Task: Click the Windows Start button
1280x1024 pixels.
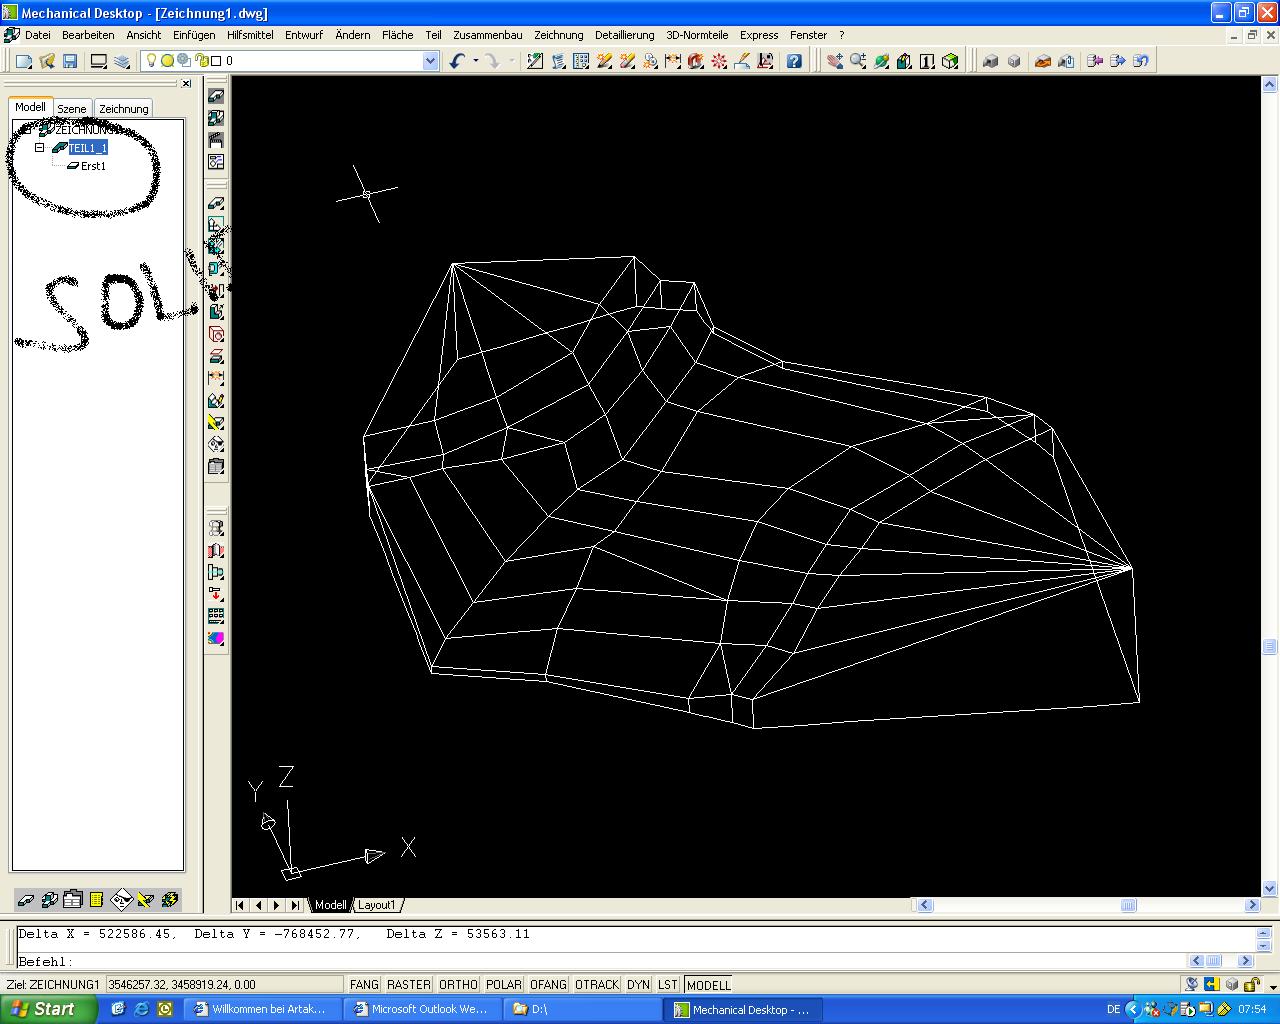Action: tap(48, 1009)
